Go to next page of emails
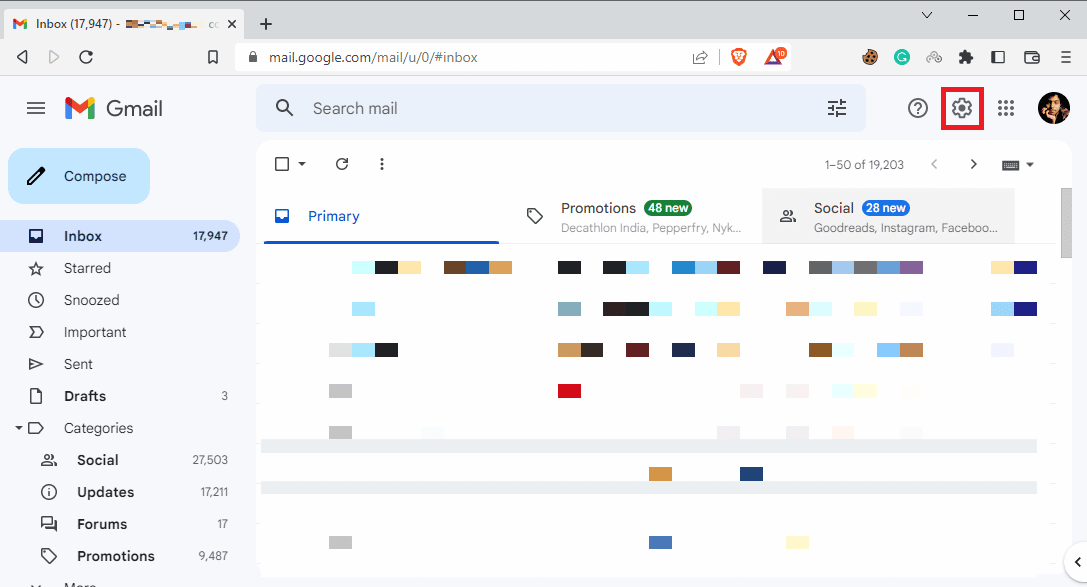This screenshot has width=1087, height=587. (x=973, y=164)
